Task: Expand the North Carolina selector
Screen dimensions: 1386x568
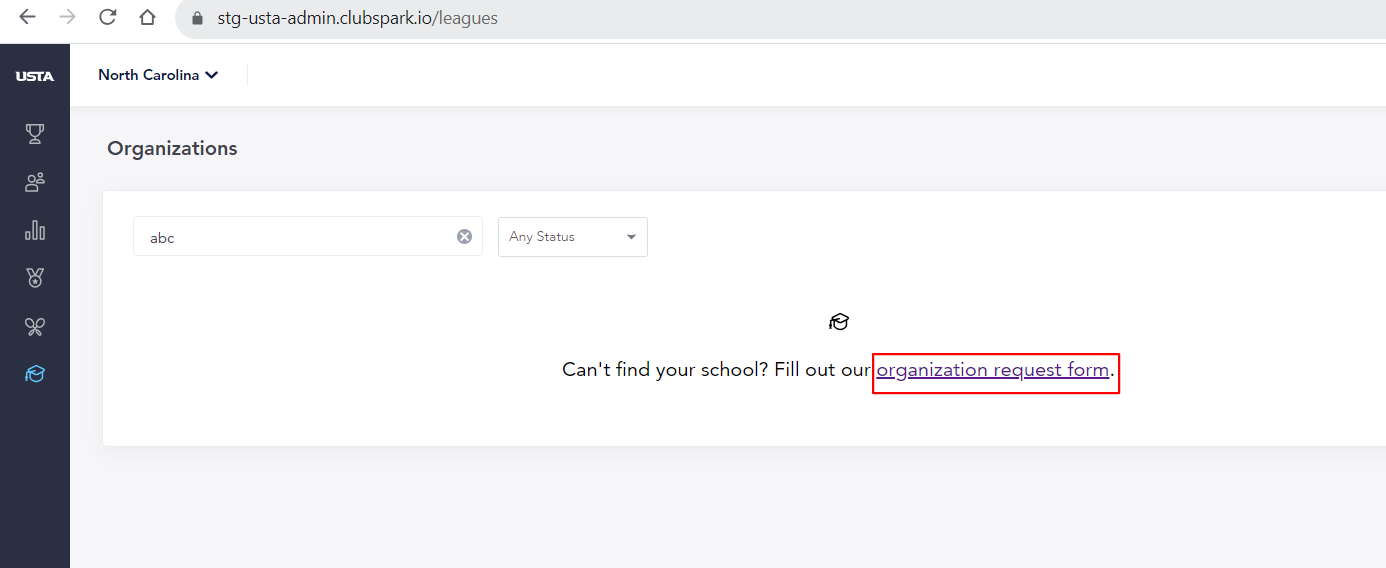Action: (158, 75)
